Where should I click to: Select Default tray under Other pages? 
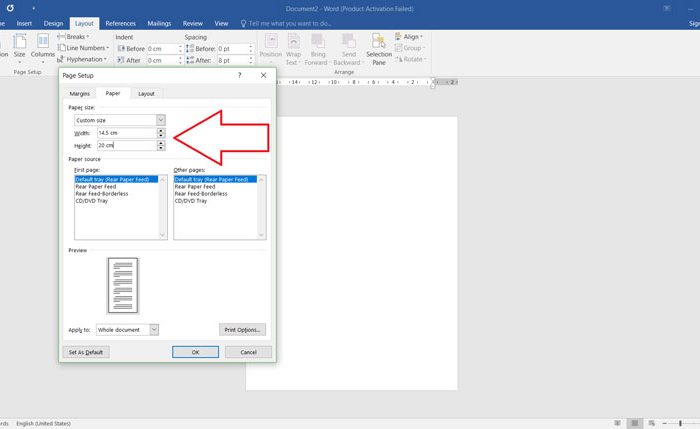215,179
